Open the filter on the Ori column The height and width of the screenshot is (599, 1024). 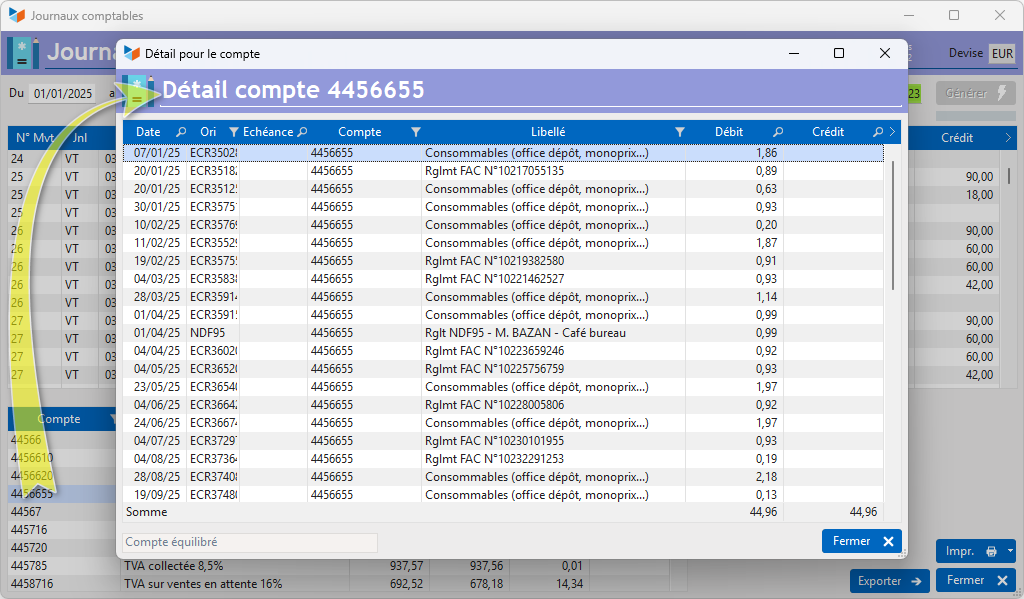pos(233,132)
